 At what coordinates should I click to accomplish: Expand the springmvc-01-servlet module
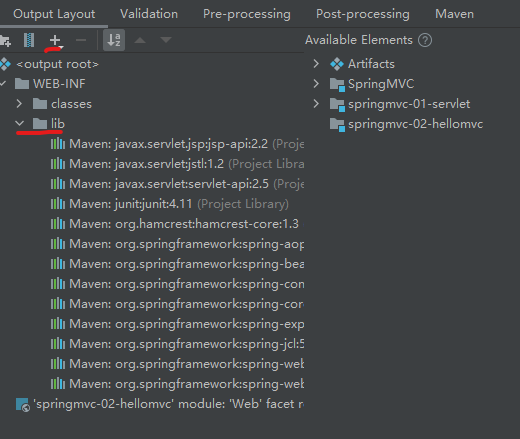click(316, 104)
